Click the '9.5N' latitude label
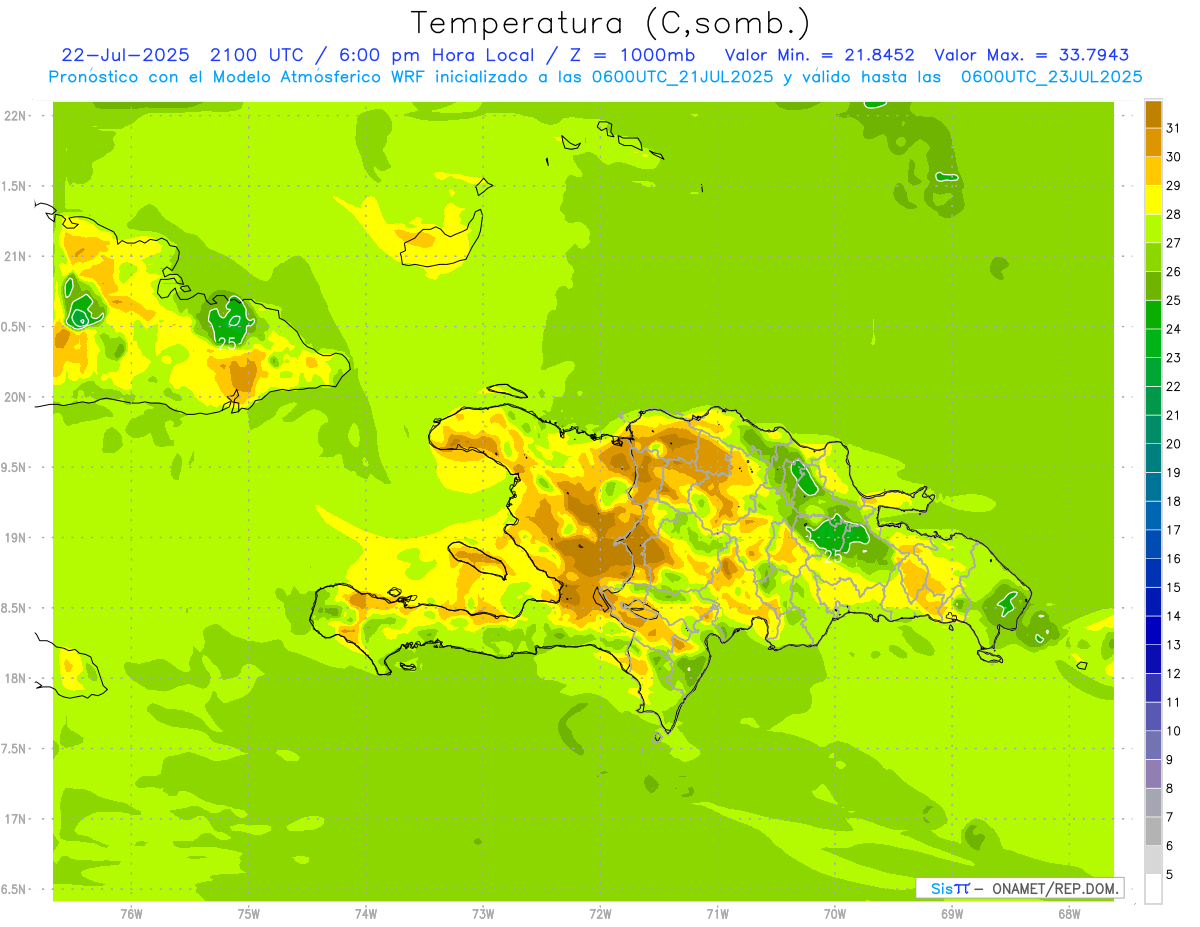Screen dimensions: 1200x927 coord(15,468)
